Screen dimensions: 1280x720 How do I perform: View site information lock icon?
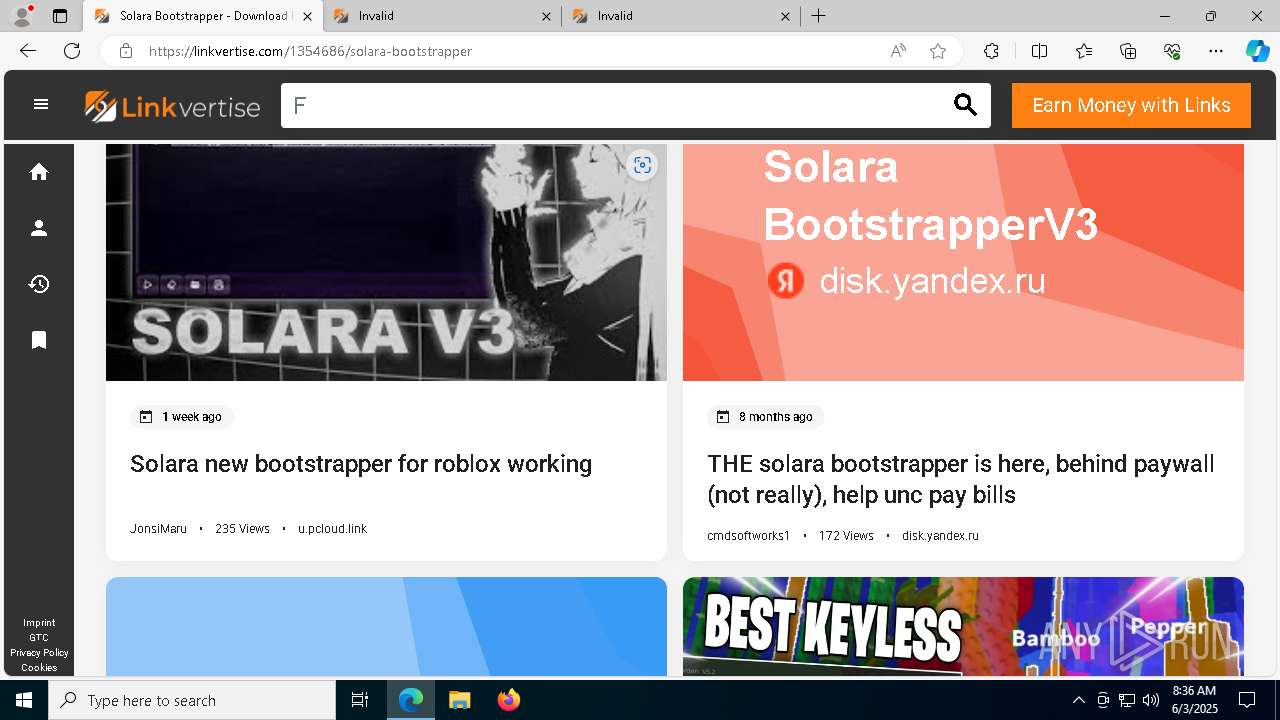(x=125, y=51)
